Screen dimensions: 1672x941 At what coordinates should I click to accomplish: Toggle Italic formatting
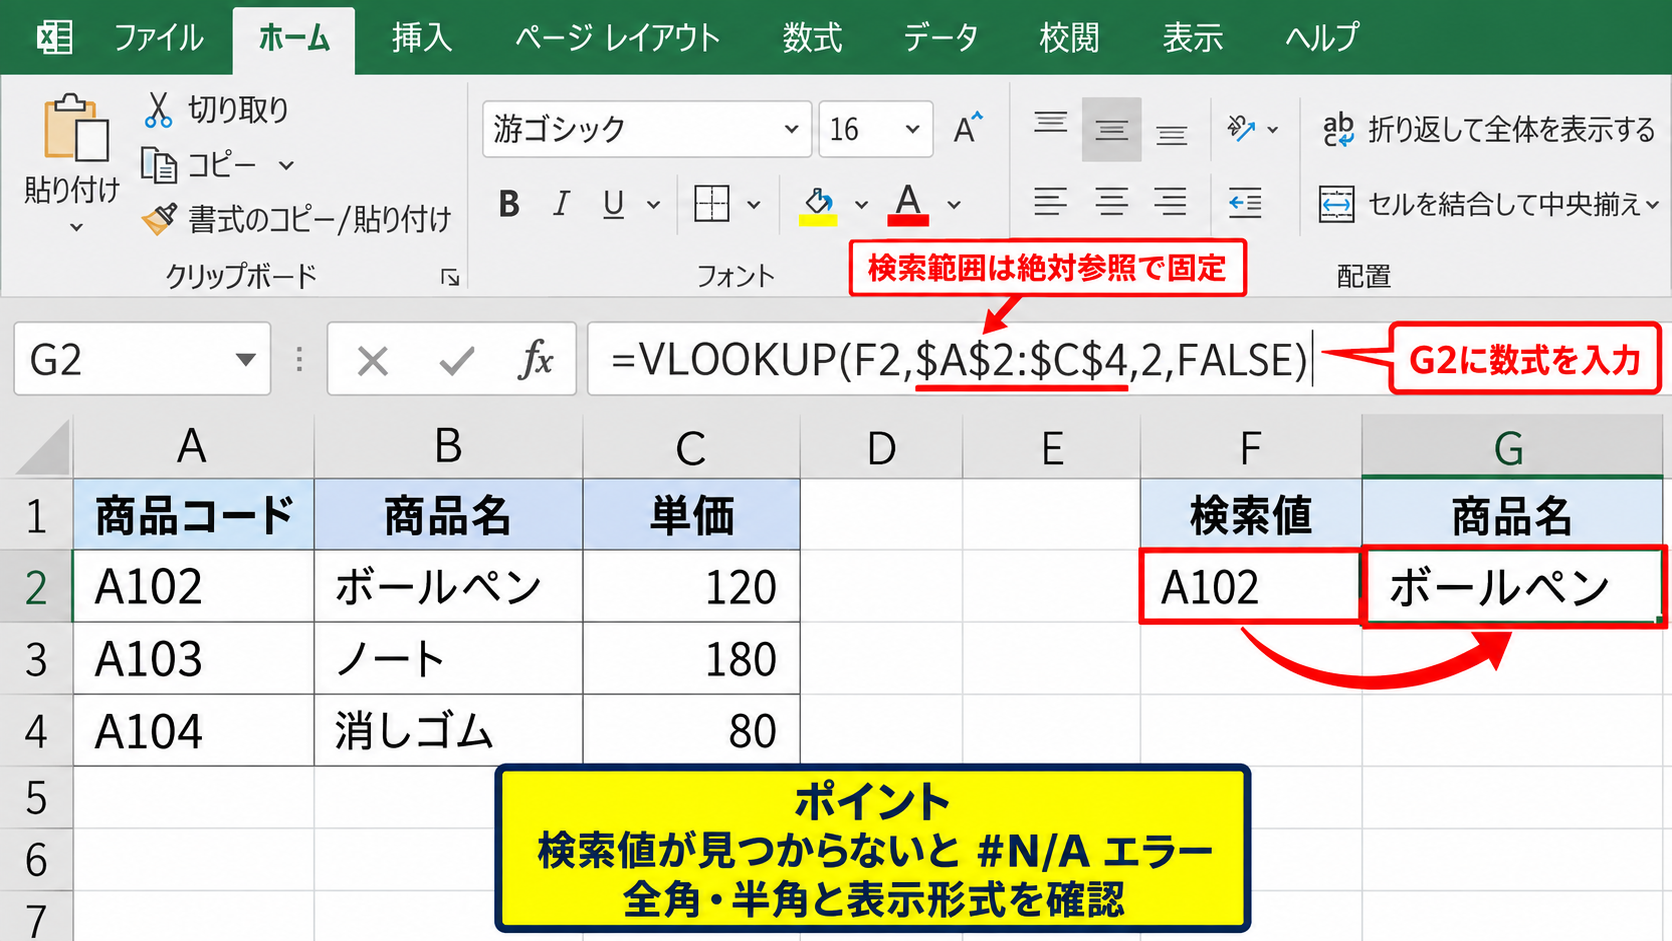point(561,204)
